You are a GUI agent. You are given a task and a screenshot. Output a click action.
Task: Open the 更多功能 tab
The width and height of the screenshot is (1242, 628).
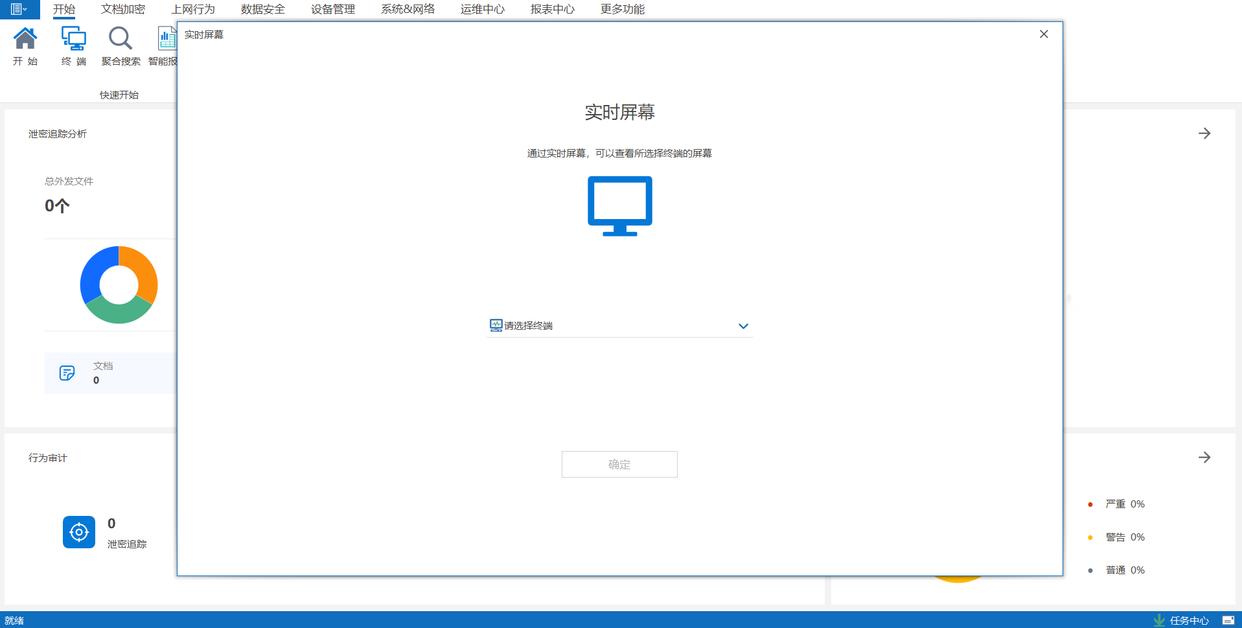point(623,9)
